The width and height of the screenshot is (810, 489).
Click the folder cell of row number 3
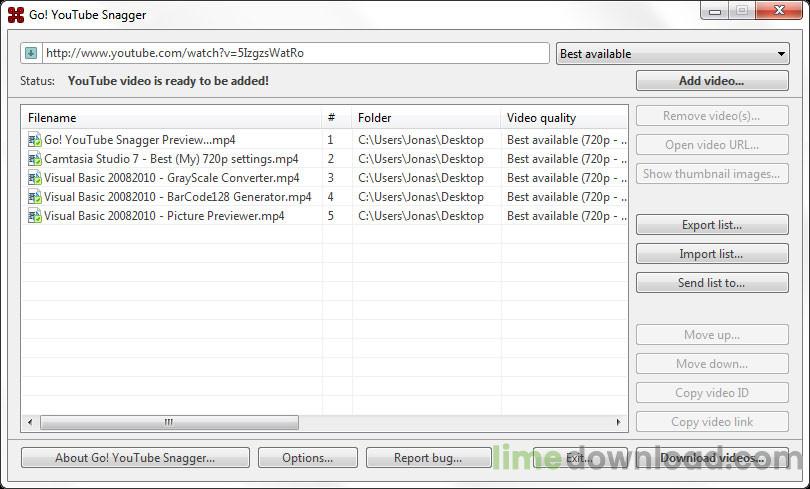[x=426, y=178]
